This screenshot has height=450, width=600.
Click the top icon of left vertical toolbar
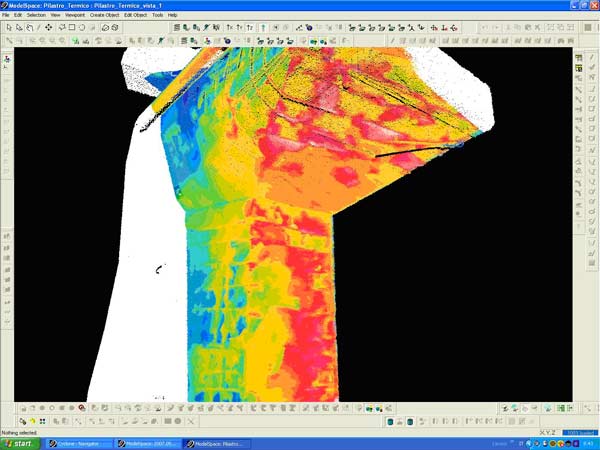pos(7,60)
